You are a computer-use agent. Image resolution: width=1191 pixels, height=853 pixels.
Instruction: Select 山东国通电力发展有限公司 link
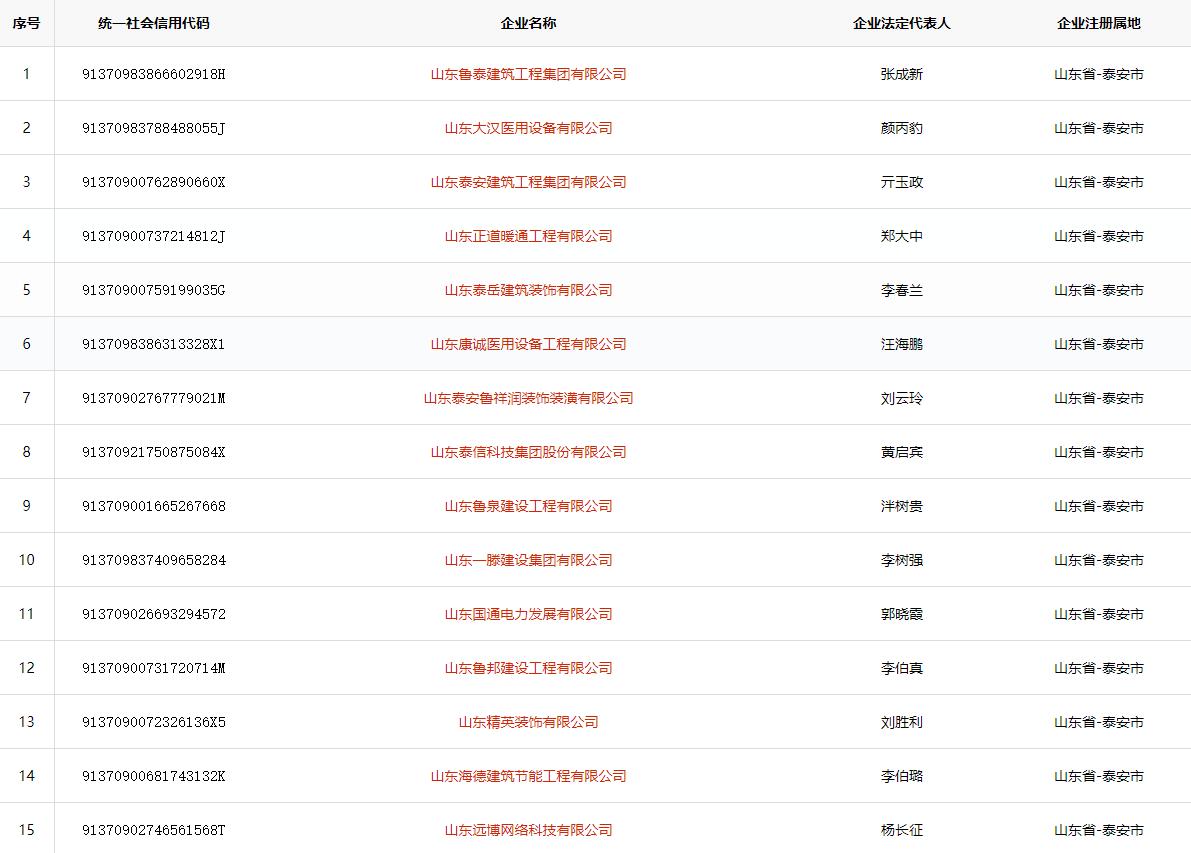[528, 614]
